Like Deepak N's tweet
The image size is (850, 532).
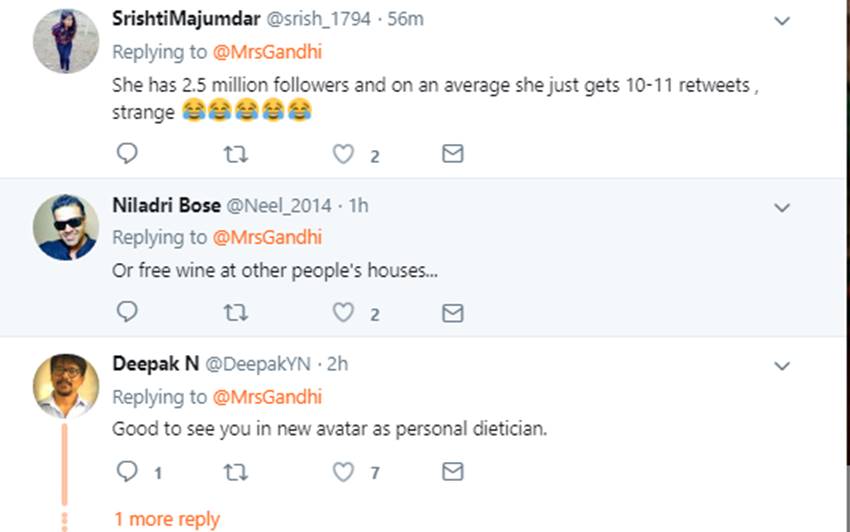point(344,471)
